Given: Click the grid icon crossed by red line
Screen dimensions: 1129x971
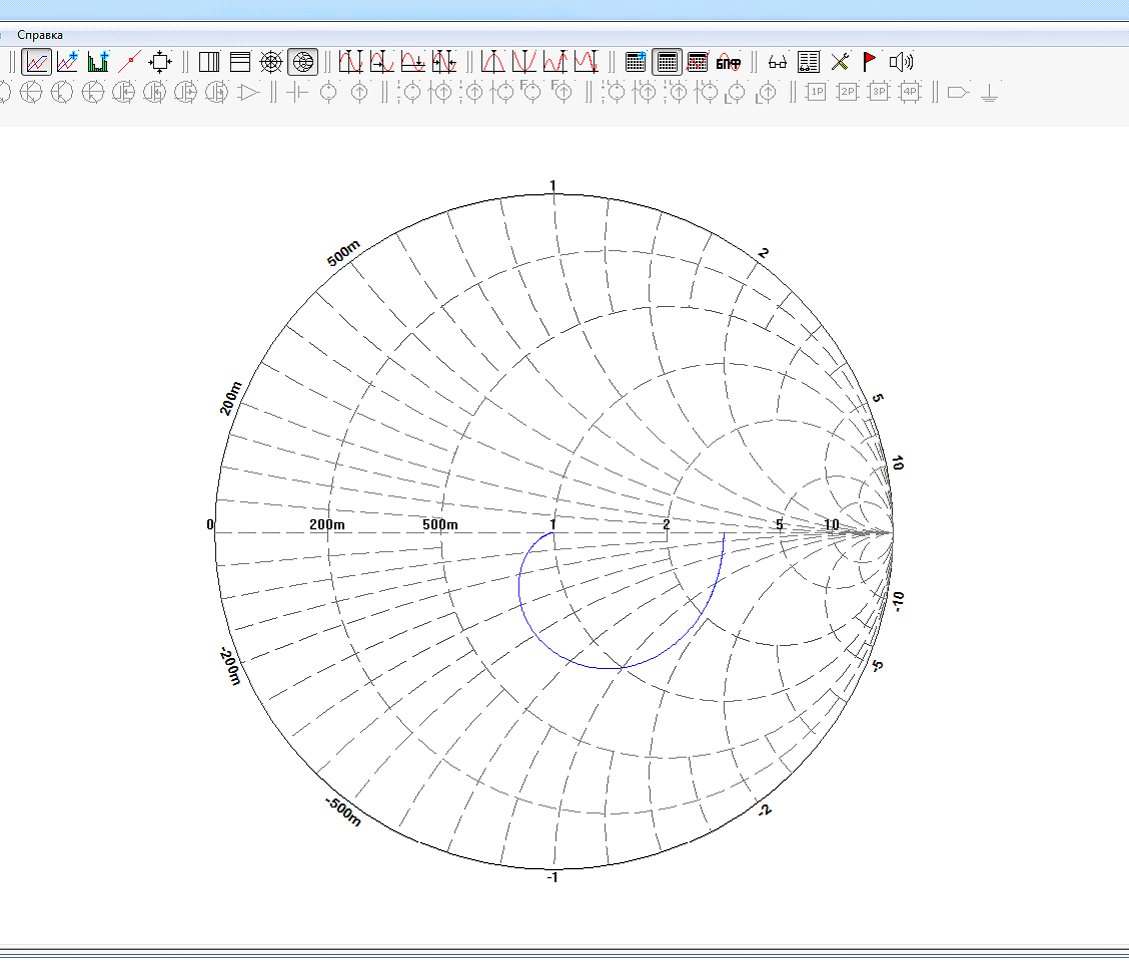Looking at the screenshot, I should pos(698,62).
